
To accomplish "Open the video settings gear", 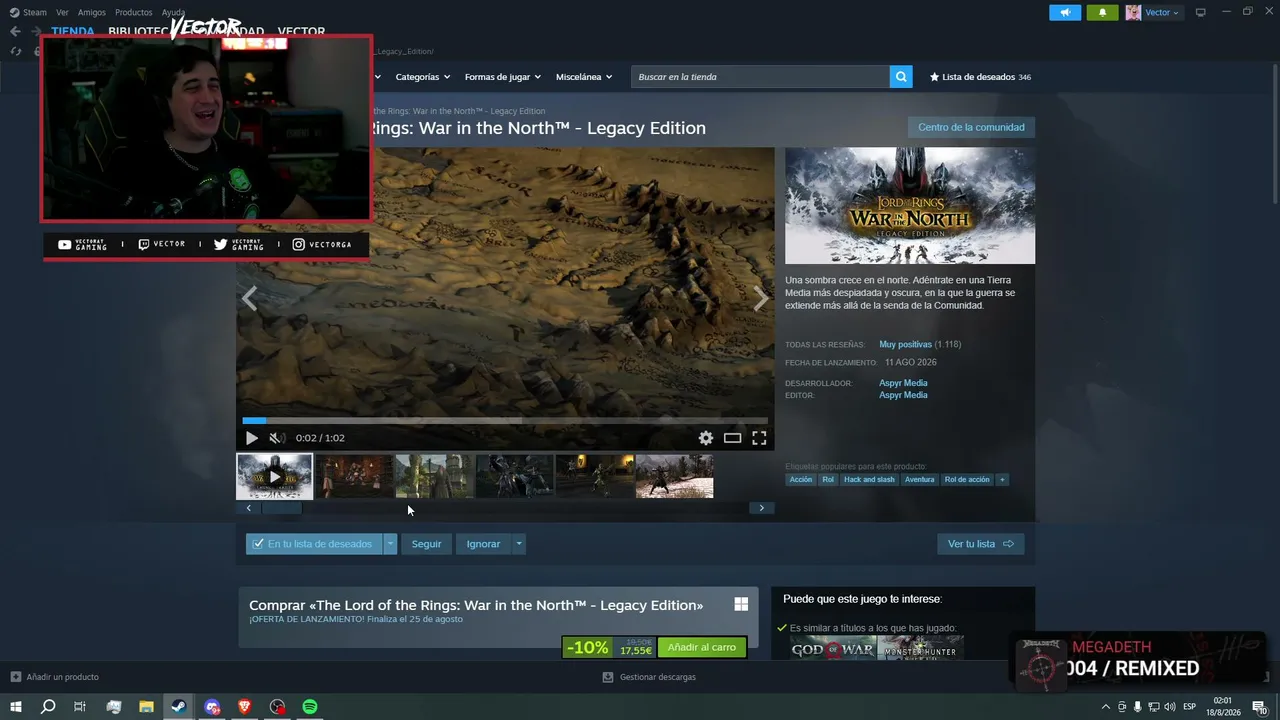I will pos(706,438).
